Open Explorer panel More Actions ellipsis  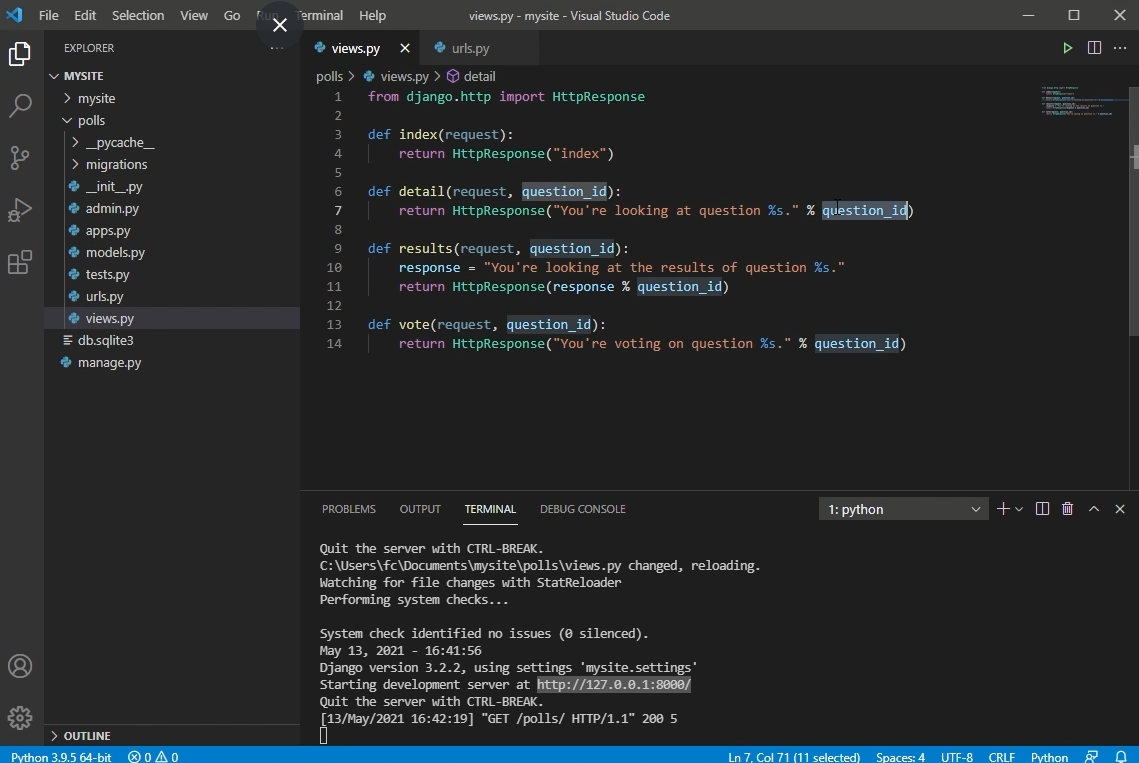[277, 48]
